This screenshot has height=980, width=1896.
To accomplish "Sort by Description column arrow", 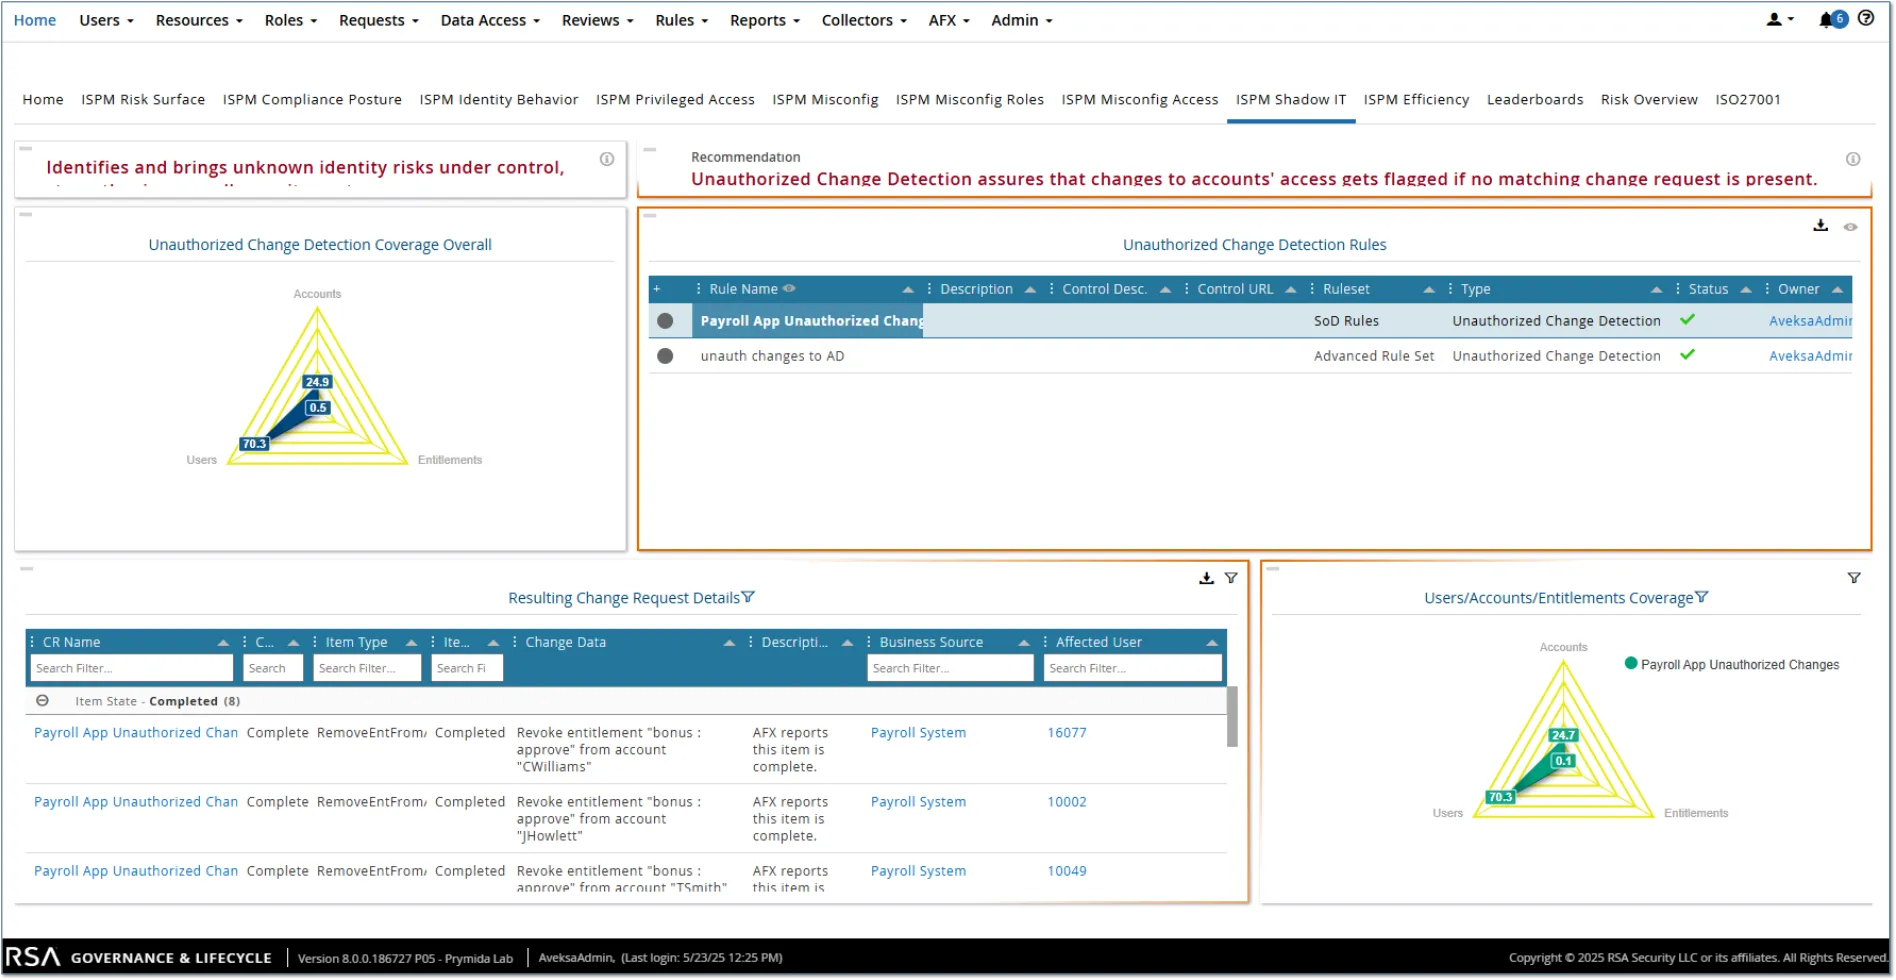I will (1030, 290).
